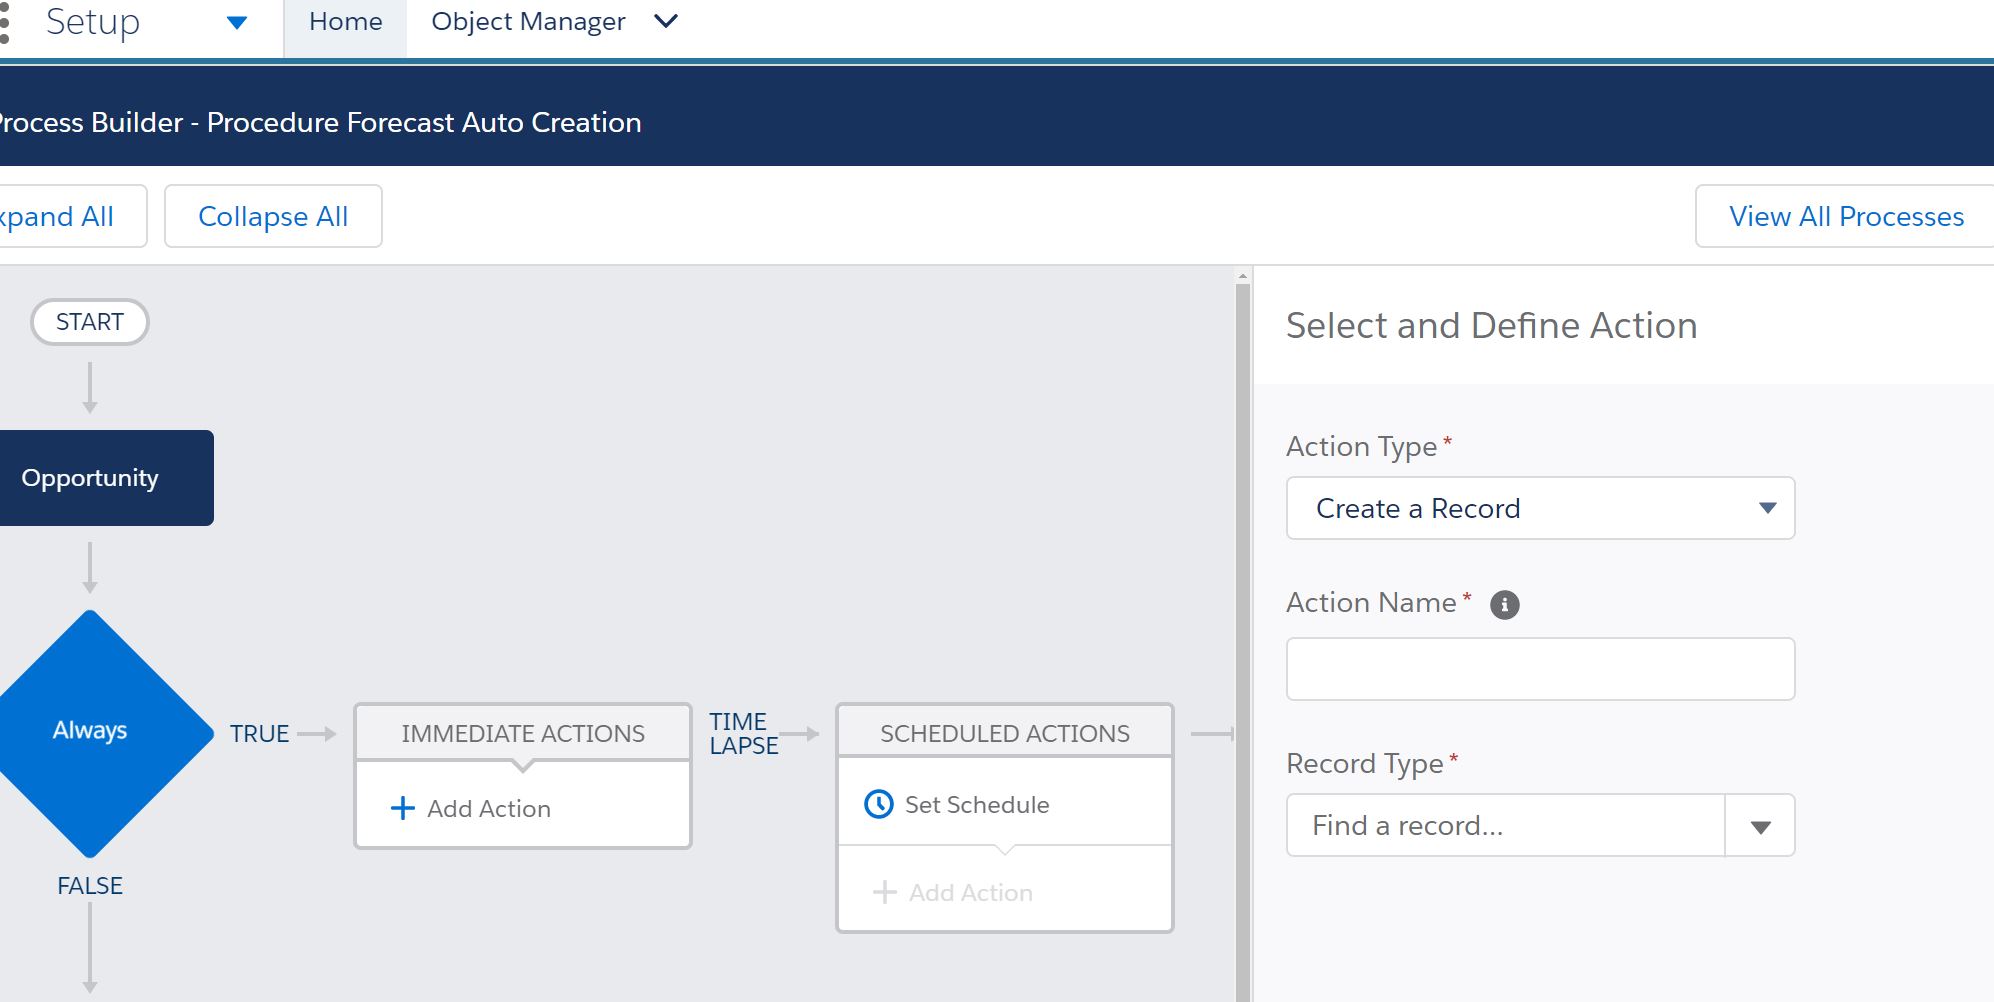
Task: Click the START node
Action: point(90,322)
